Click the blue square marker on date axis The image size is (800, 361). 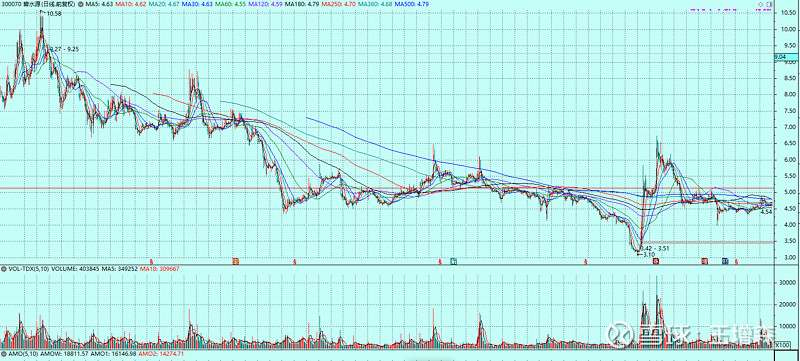724,261
